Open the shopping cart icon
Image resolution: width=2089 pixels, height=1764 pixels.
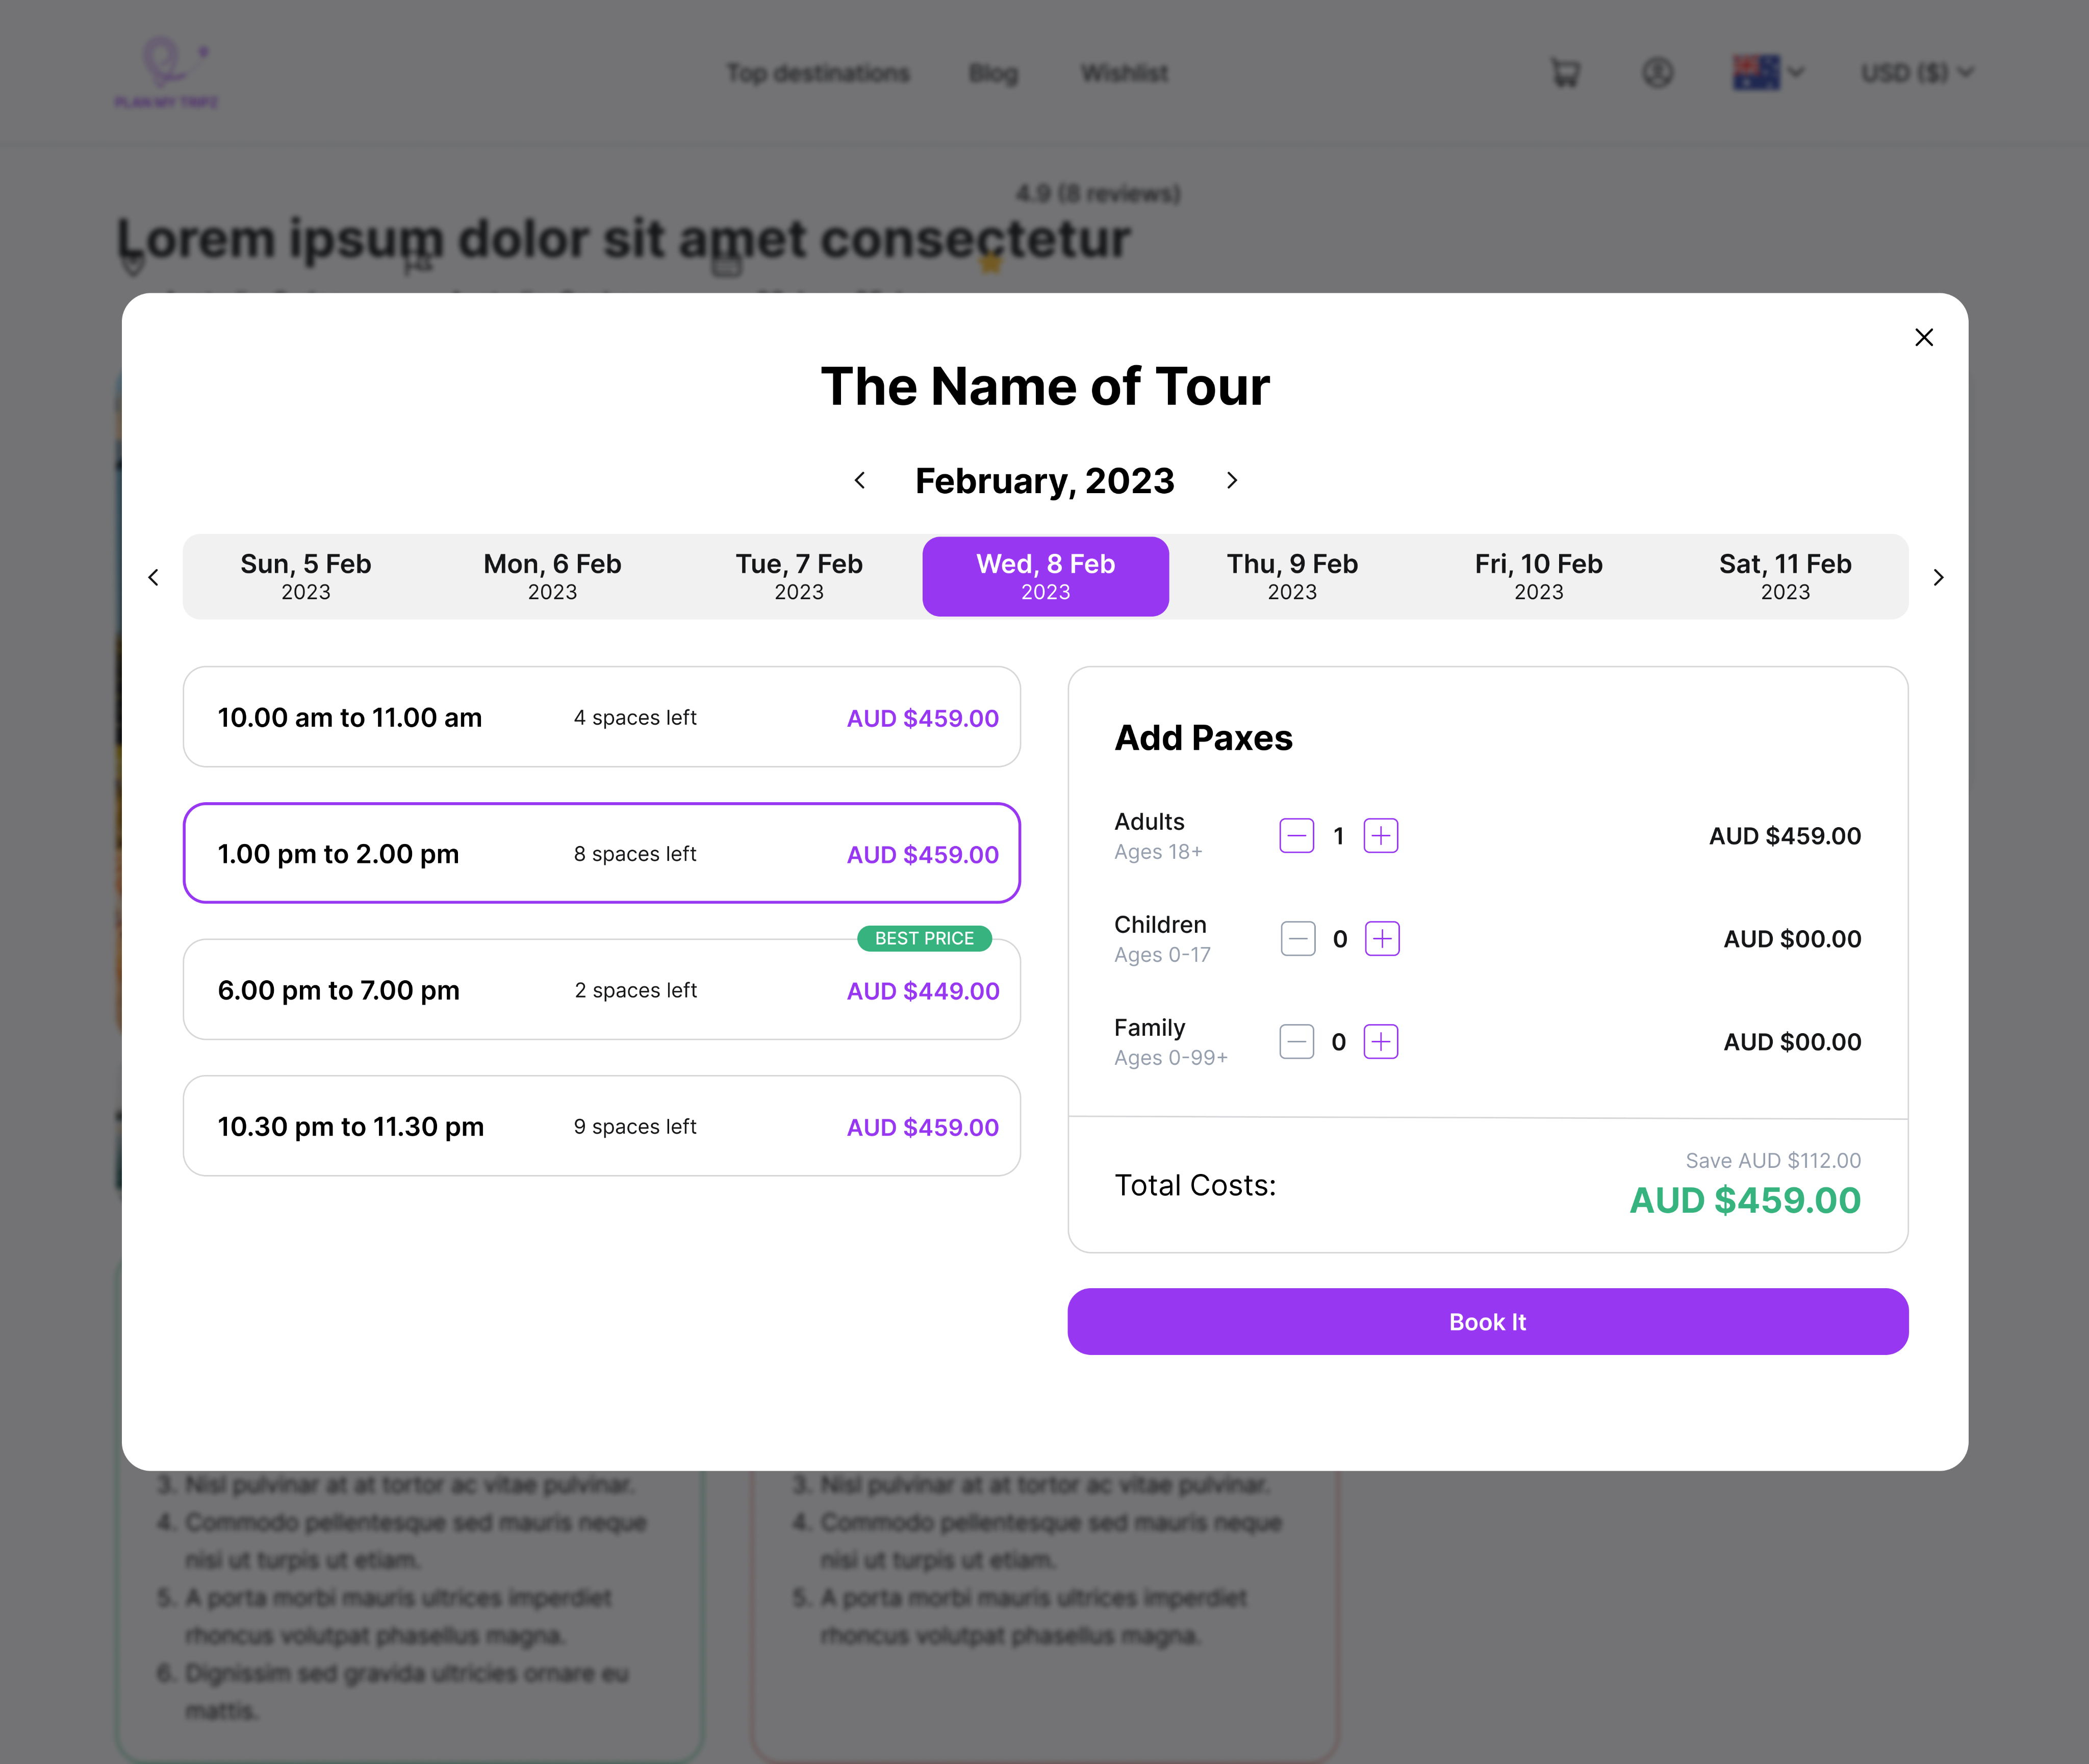(1564, 72)
